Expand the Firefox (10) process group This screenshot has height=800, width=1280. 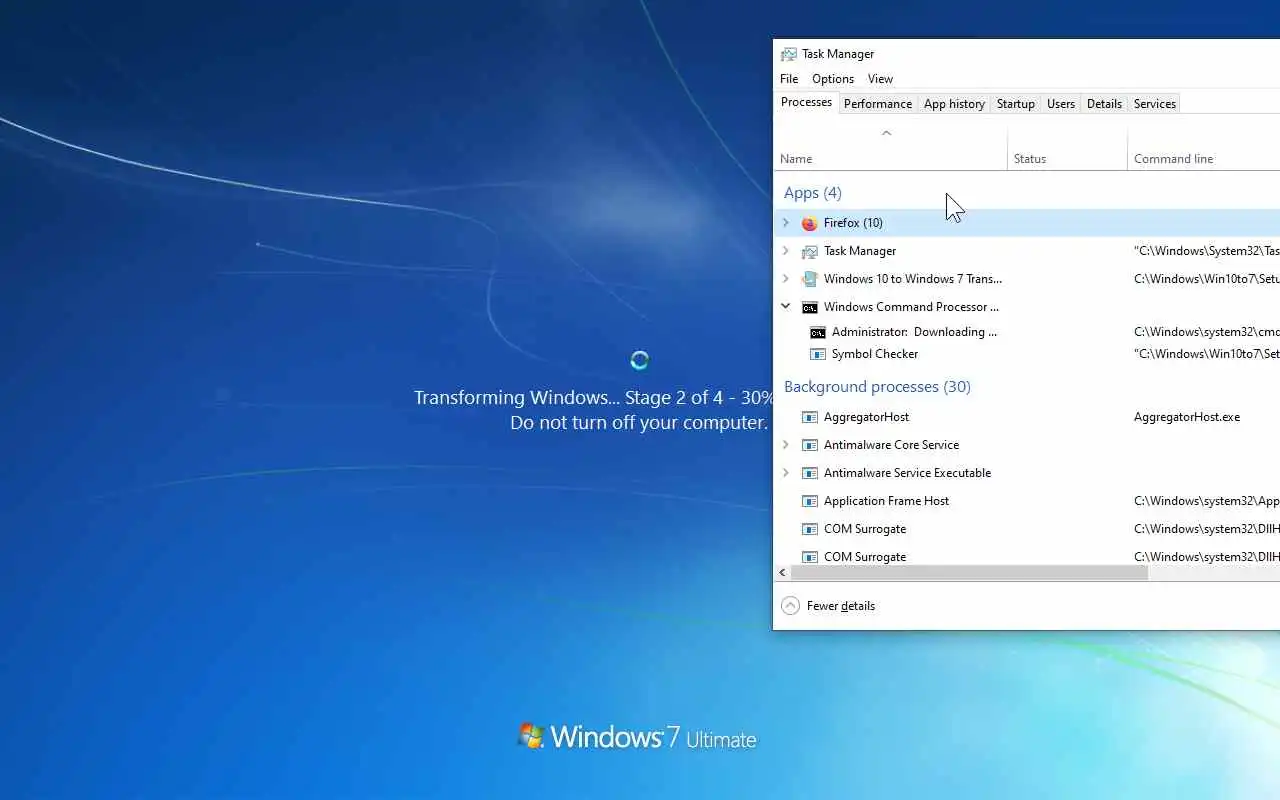(786, 223)
